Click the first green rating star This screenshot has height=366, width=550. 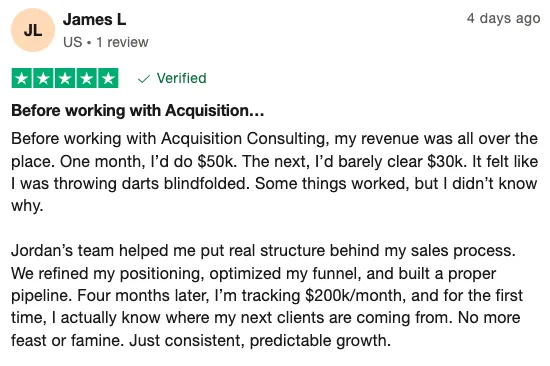tap(22, 78)
